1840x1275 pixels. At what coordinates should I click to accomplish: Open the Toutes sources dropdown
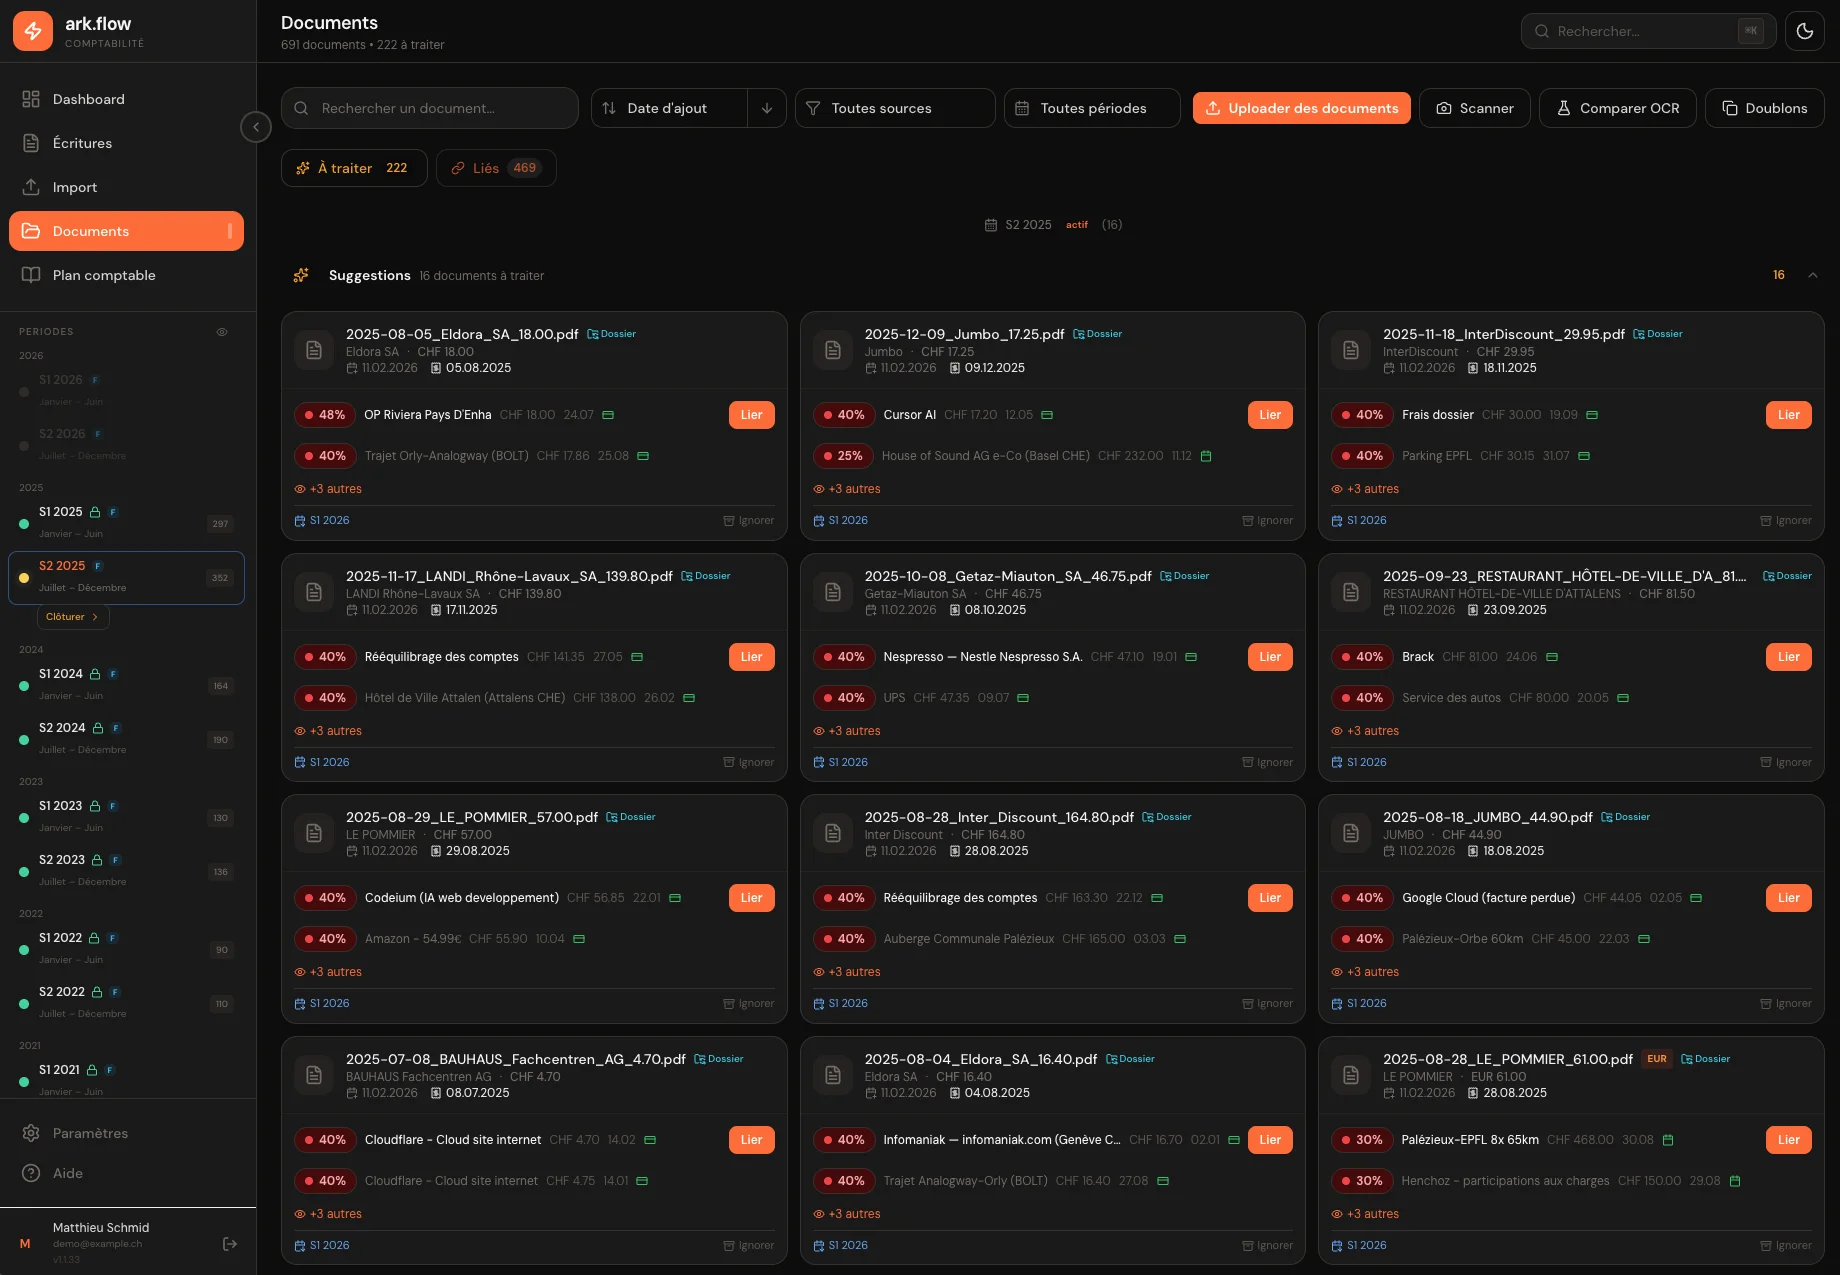tap(894, 108)
